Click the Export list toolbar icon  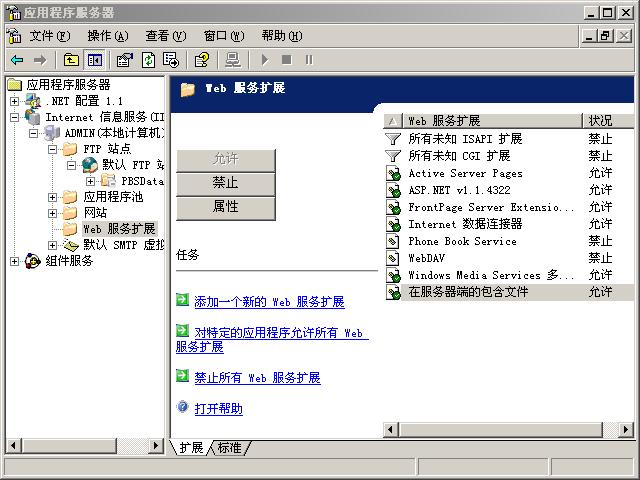[171, 60]
